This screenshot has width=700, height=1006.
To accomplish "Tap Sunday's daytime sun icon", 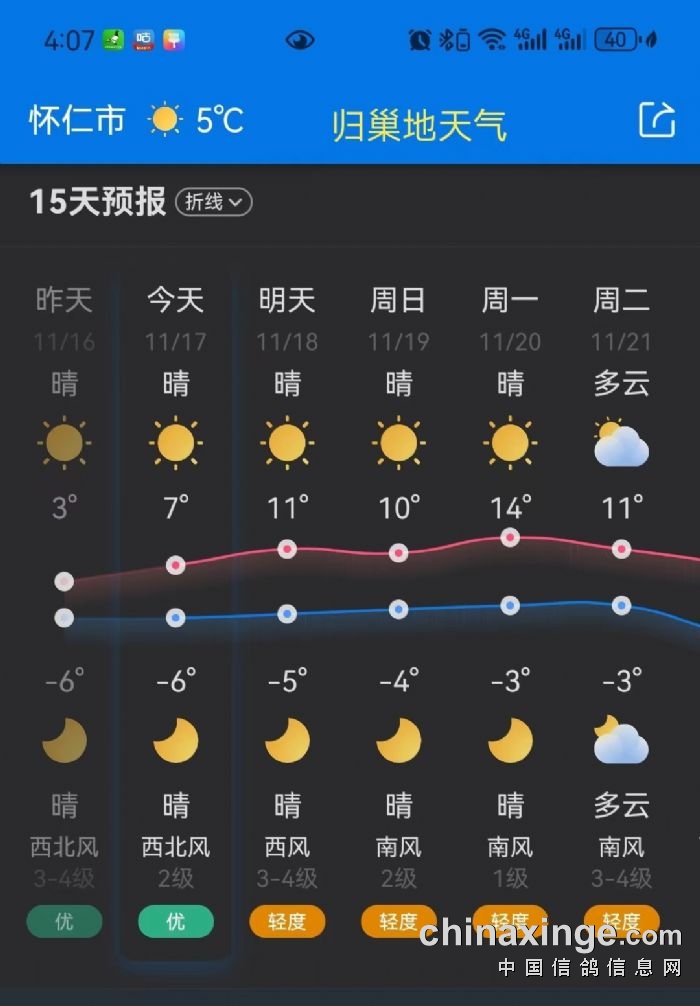I will 398,441.
